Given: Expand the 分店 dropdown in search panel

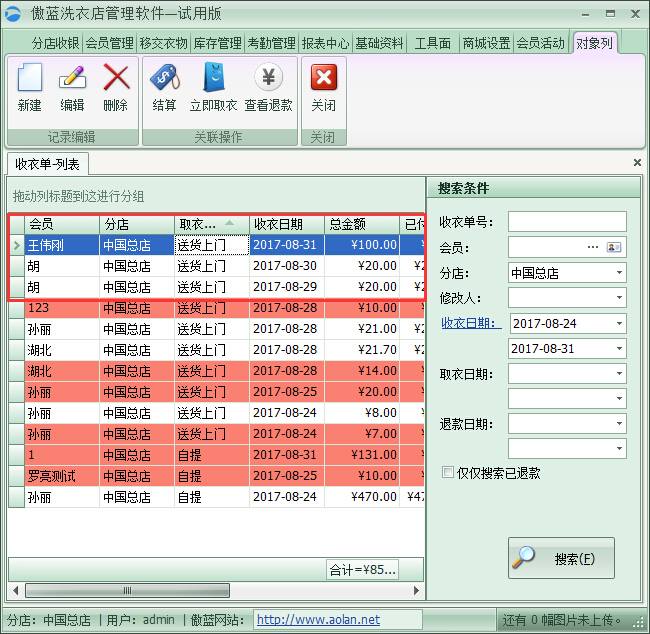Looking at the screenshot, I should point(618,273).
